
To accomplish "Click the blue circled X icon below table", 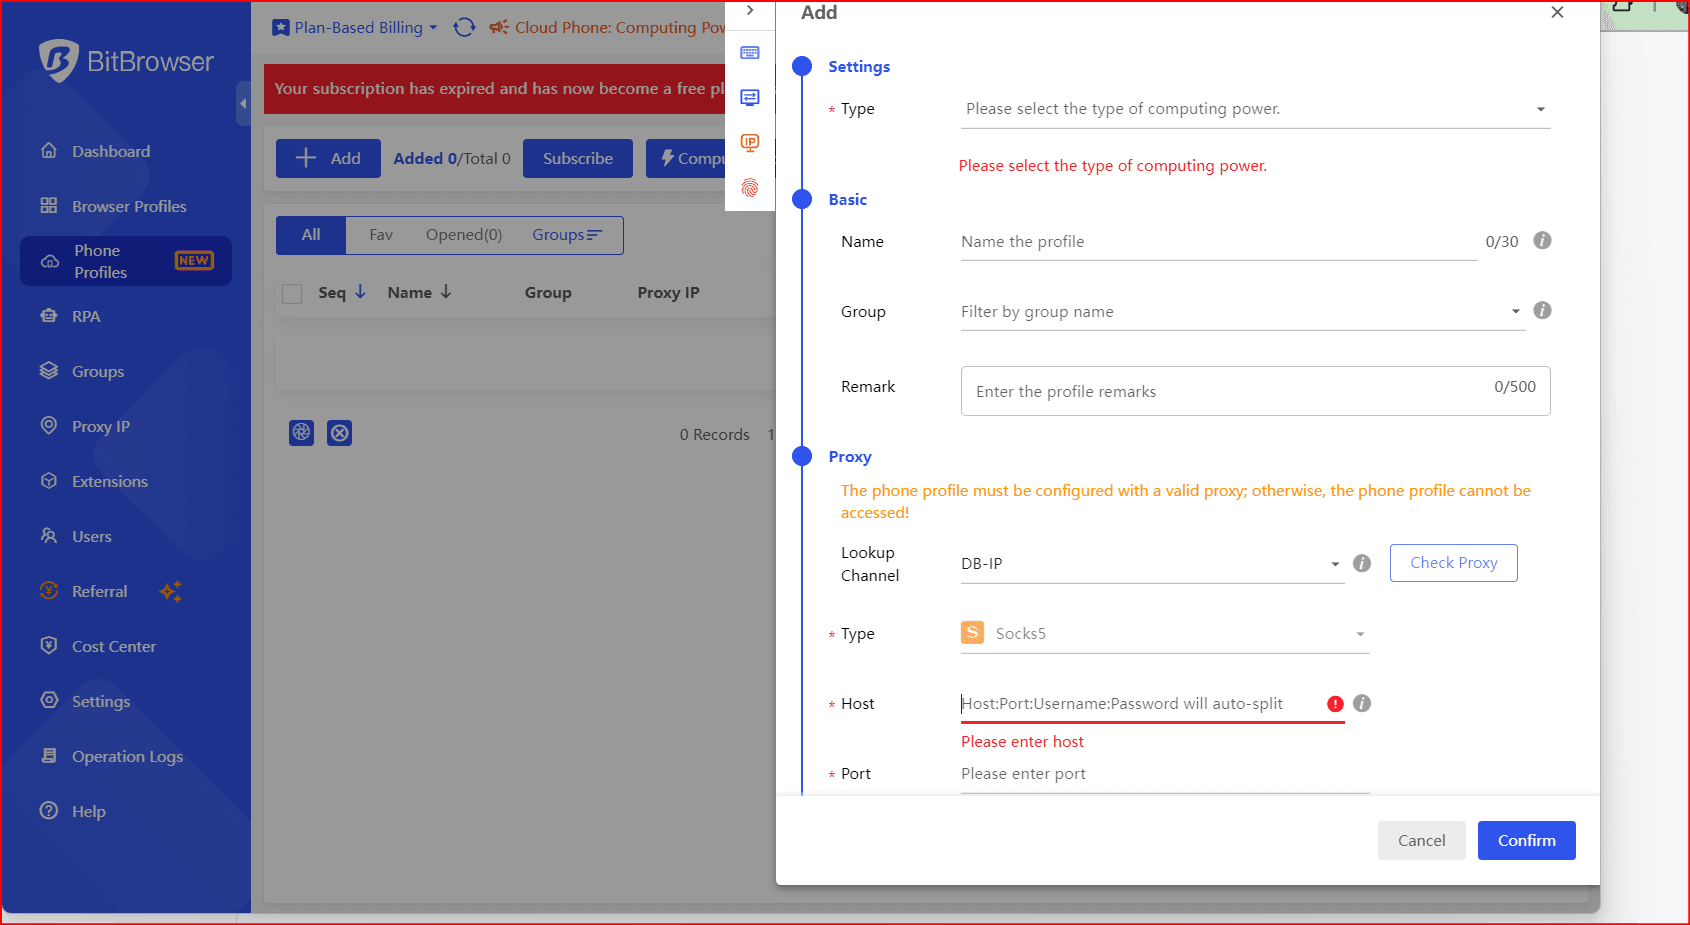I will [x=340, y=433].
